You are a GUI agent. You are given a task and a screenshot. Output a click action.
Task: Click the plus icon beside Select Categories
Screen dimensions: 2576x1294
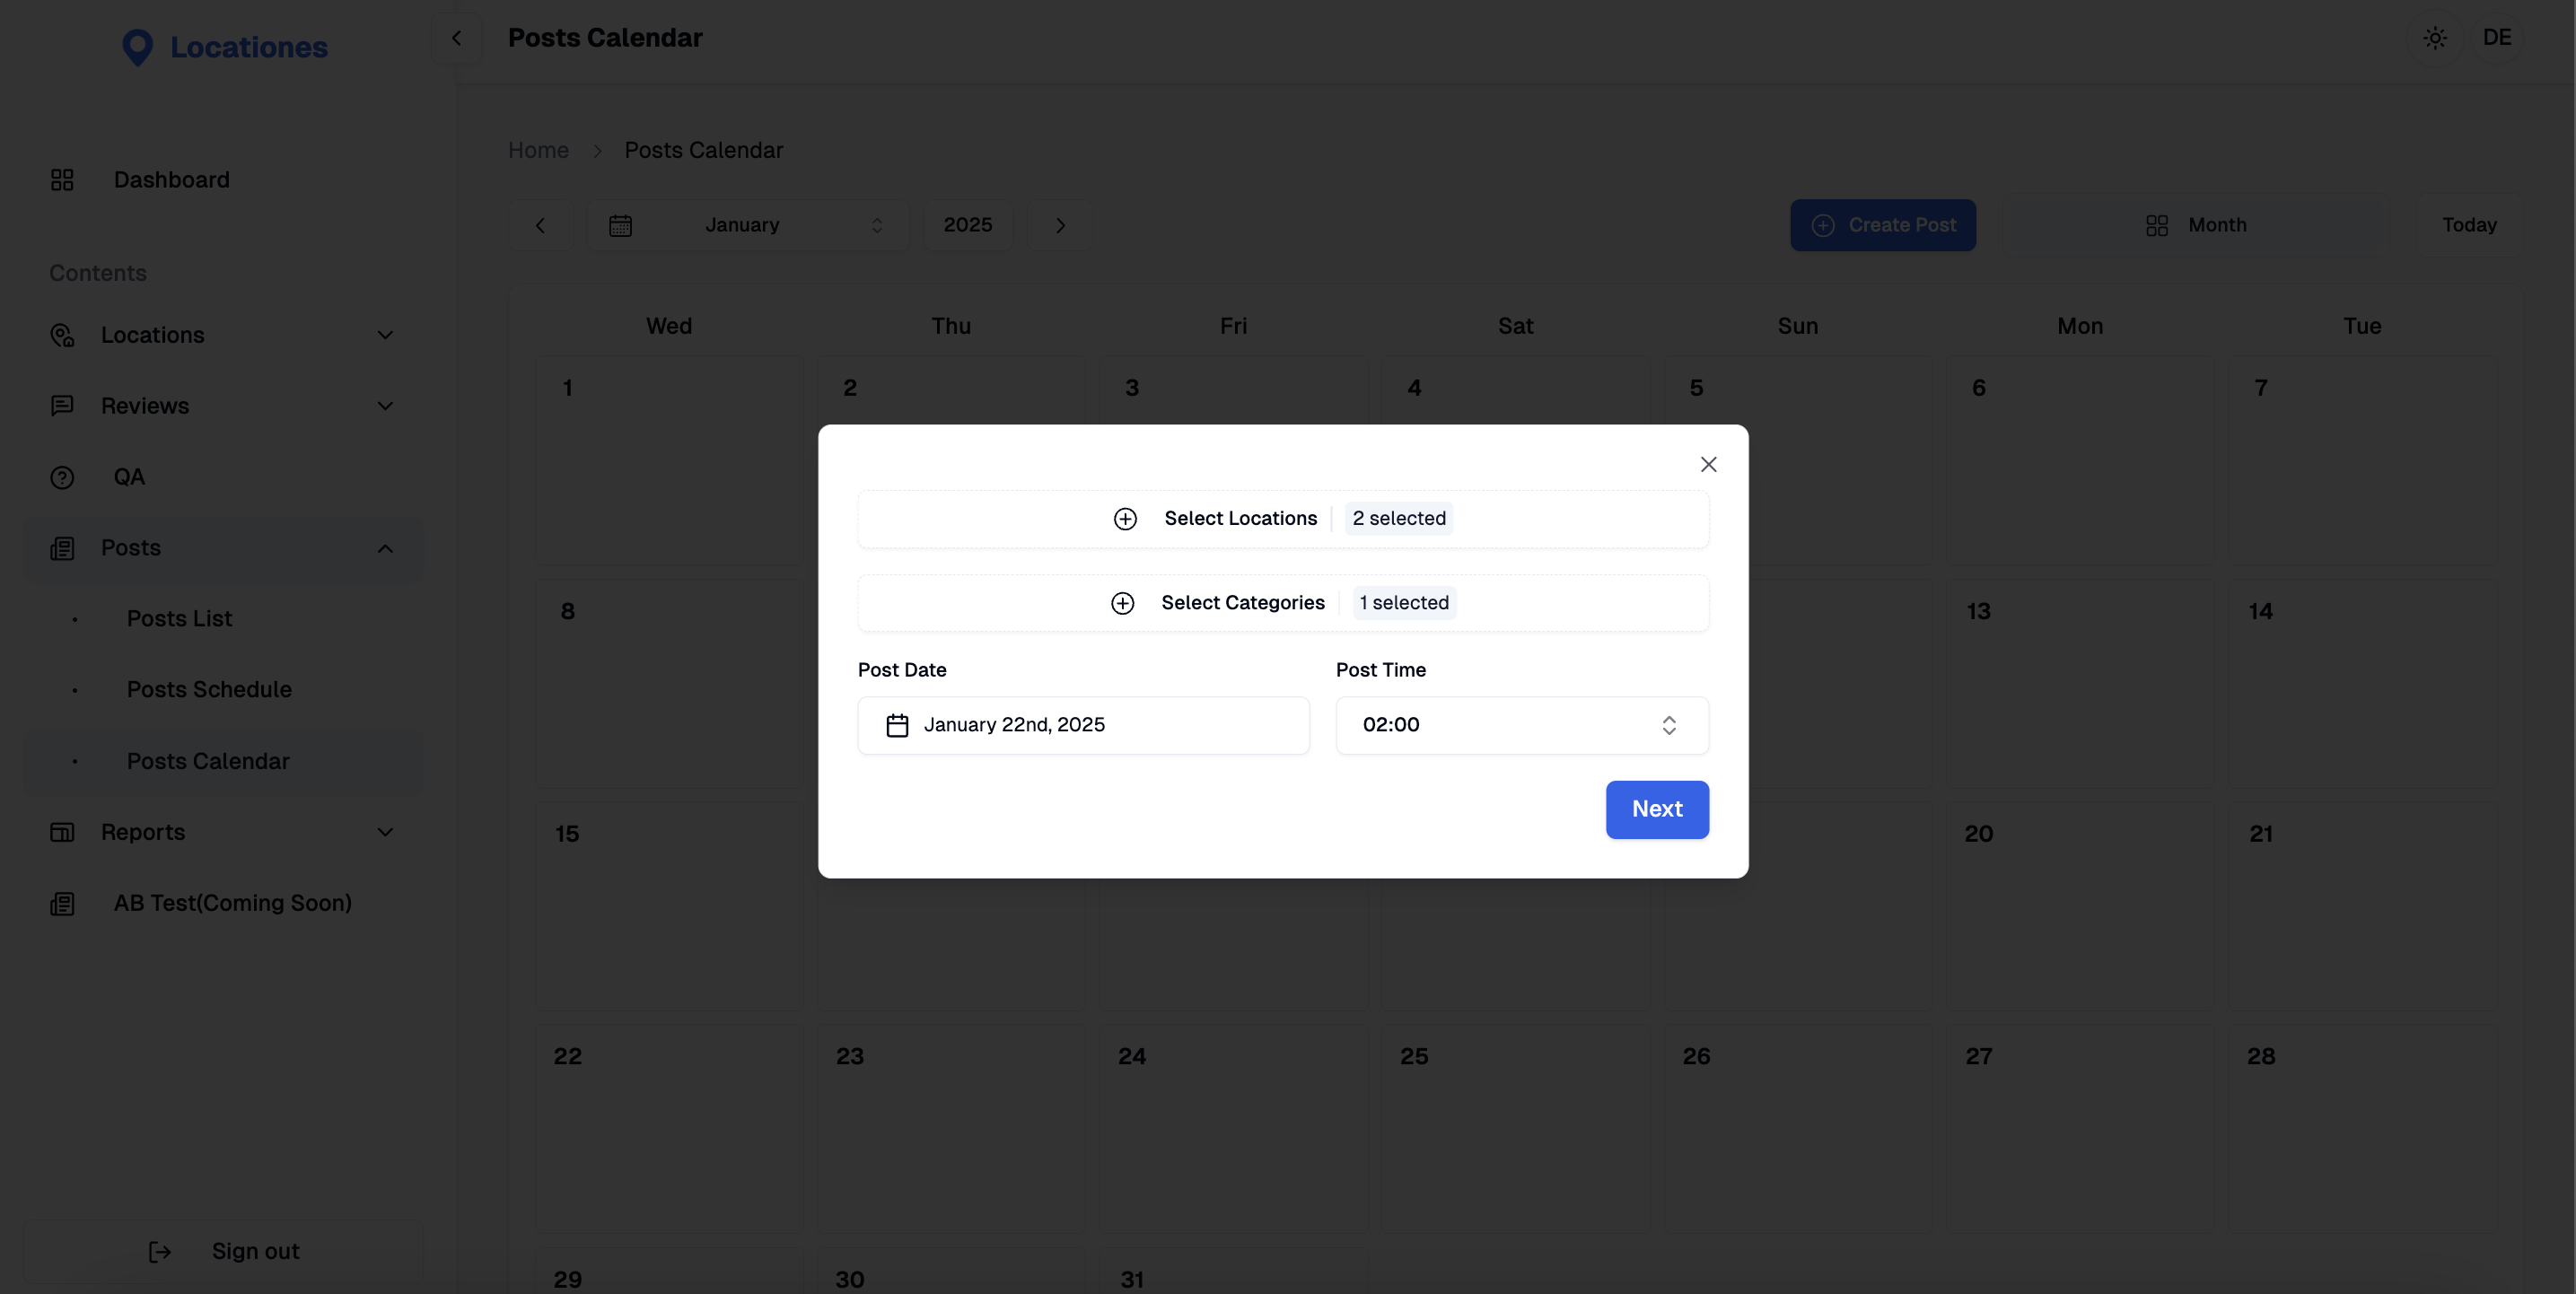(1122, 603)
